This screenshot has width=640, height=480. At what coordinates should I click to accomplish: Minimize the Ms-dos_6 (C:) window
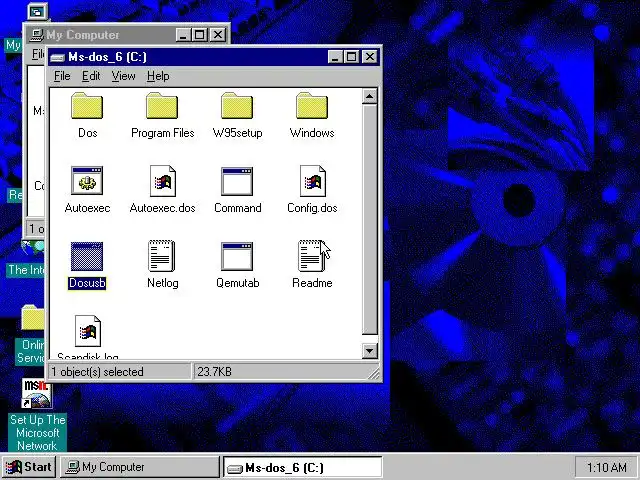(335, 57)
